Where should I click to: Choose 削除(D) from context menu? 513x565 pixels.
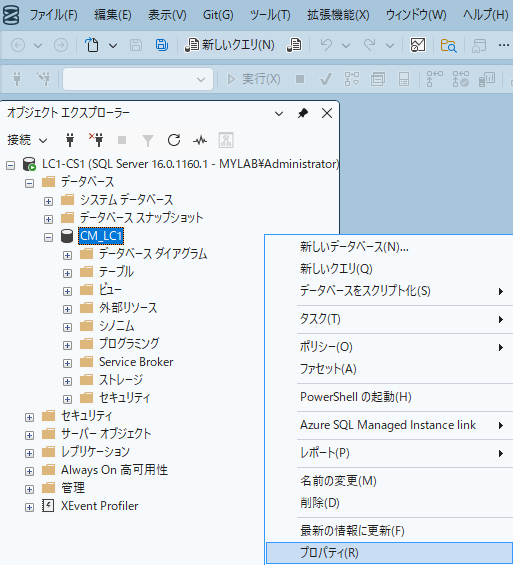[389, 503]
